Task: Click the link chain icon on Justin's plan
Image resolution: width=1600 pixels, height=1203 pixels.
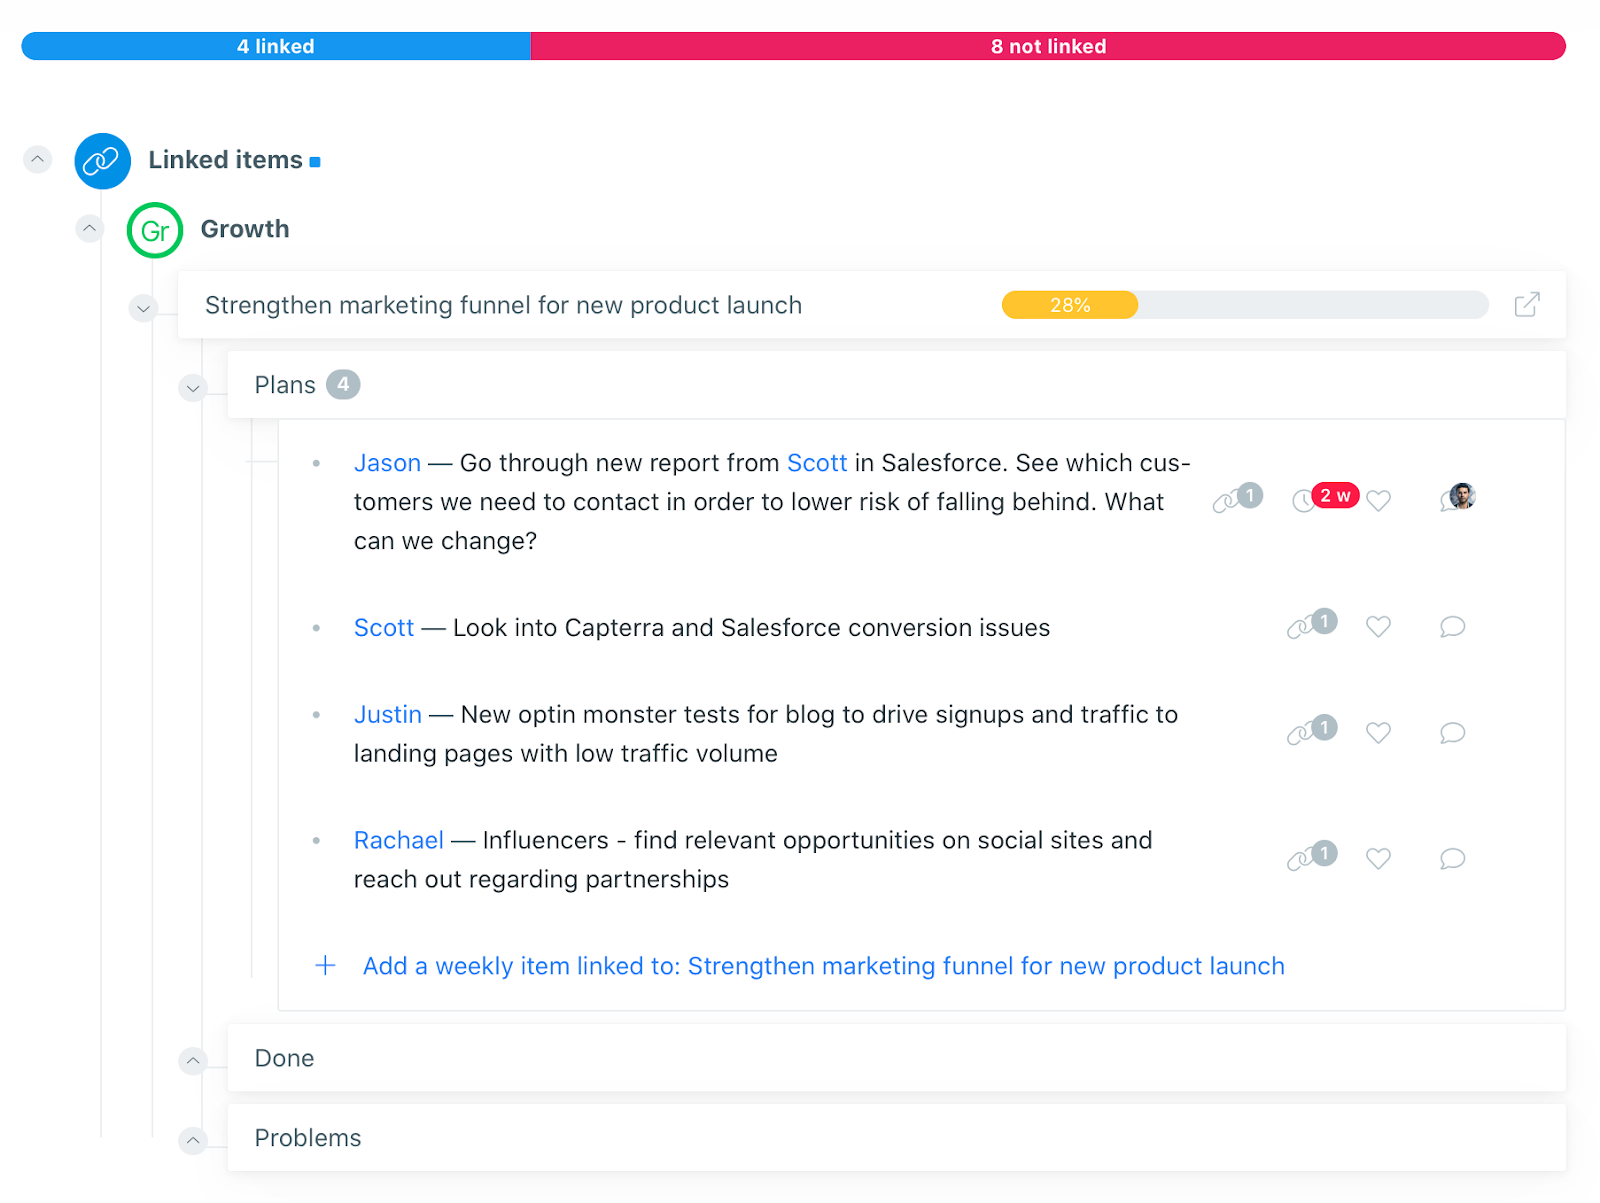Action: tap(1311, 731)
